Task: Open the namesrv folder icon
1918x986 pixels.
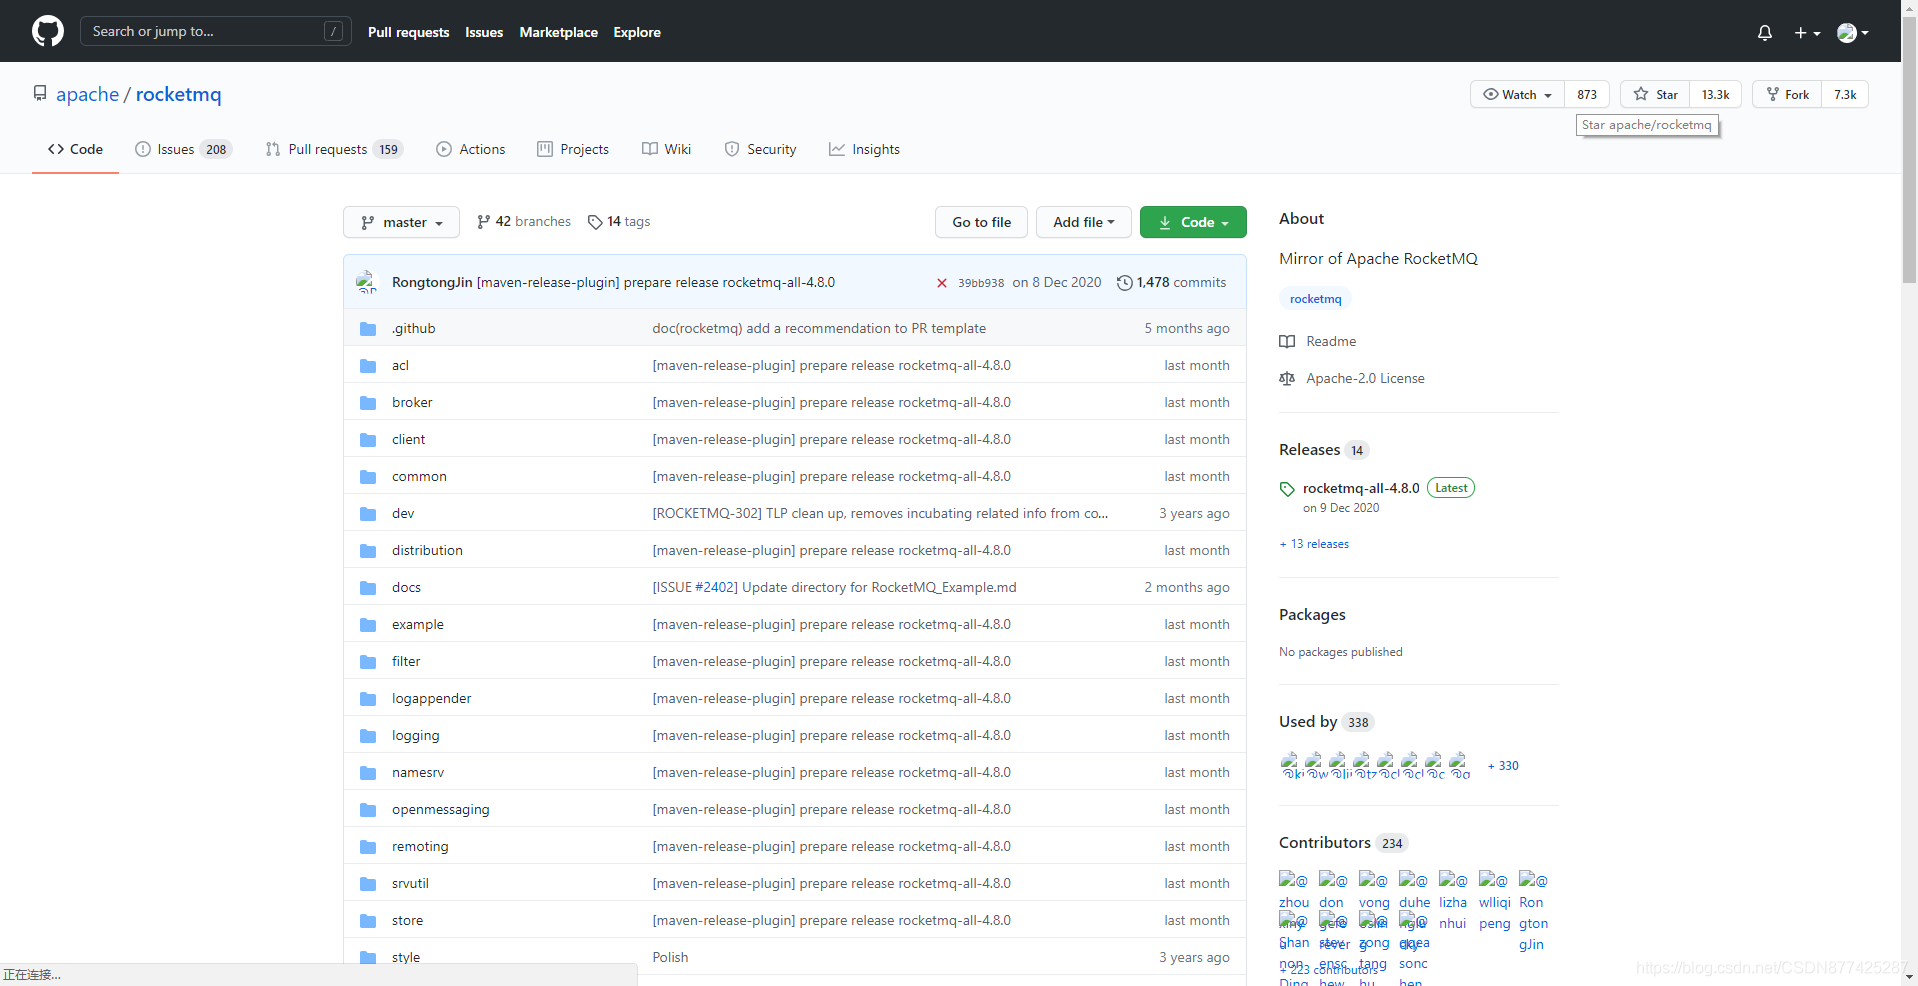Action: point(368,773)
